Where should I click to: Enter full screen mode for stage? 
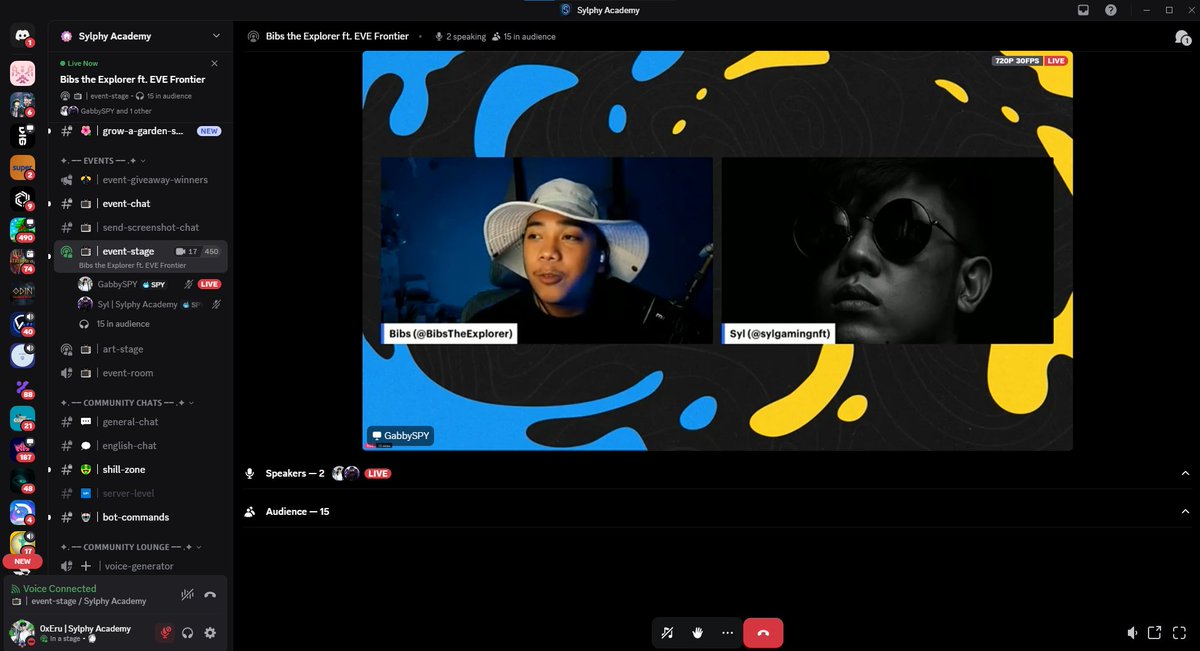(1178, 633)
